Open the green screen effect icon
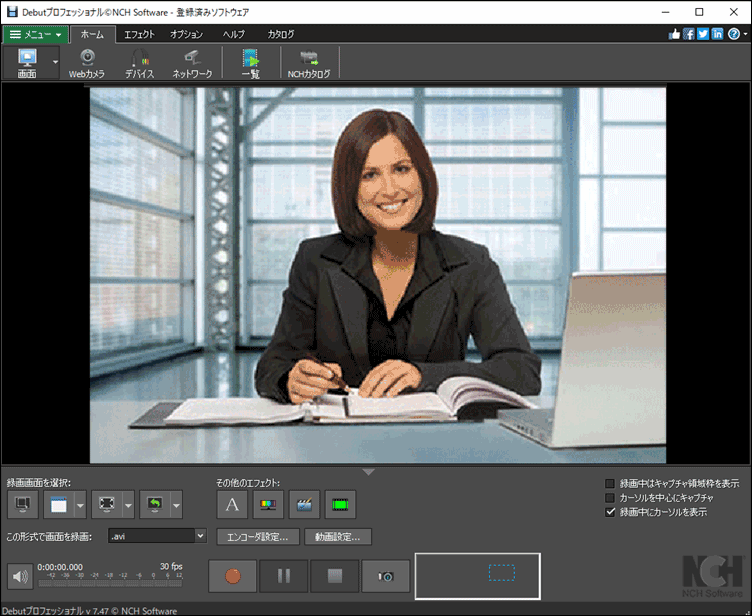 [x=340, y=504]
